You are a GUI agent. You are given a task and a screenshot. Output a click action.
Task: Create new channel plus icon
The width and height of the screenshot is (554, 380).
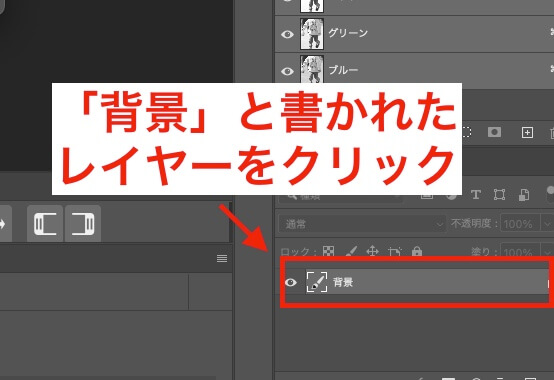(527, 132)
